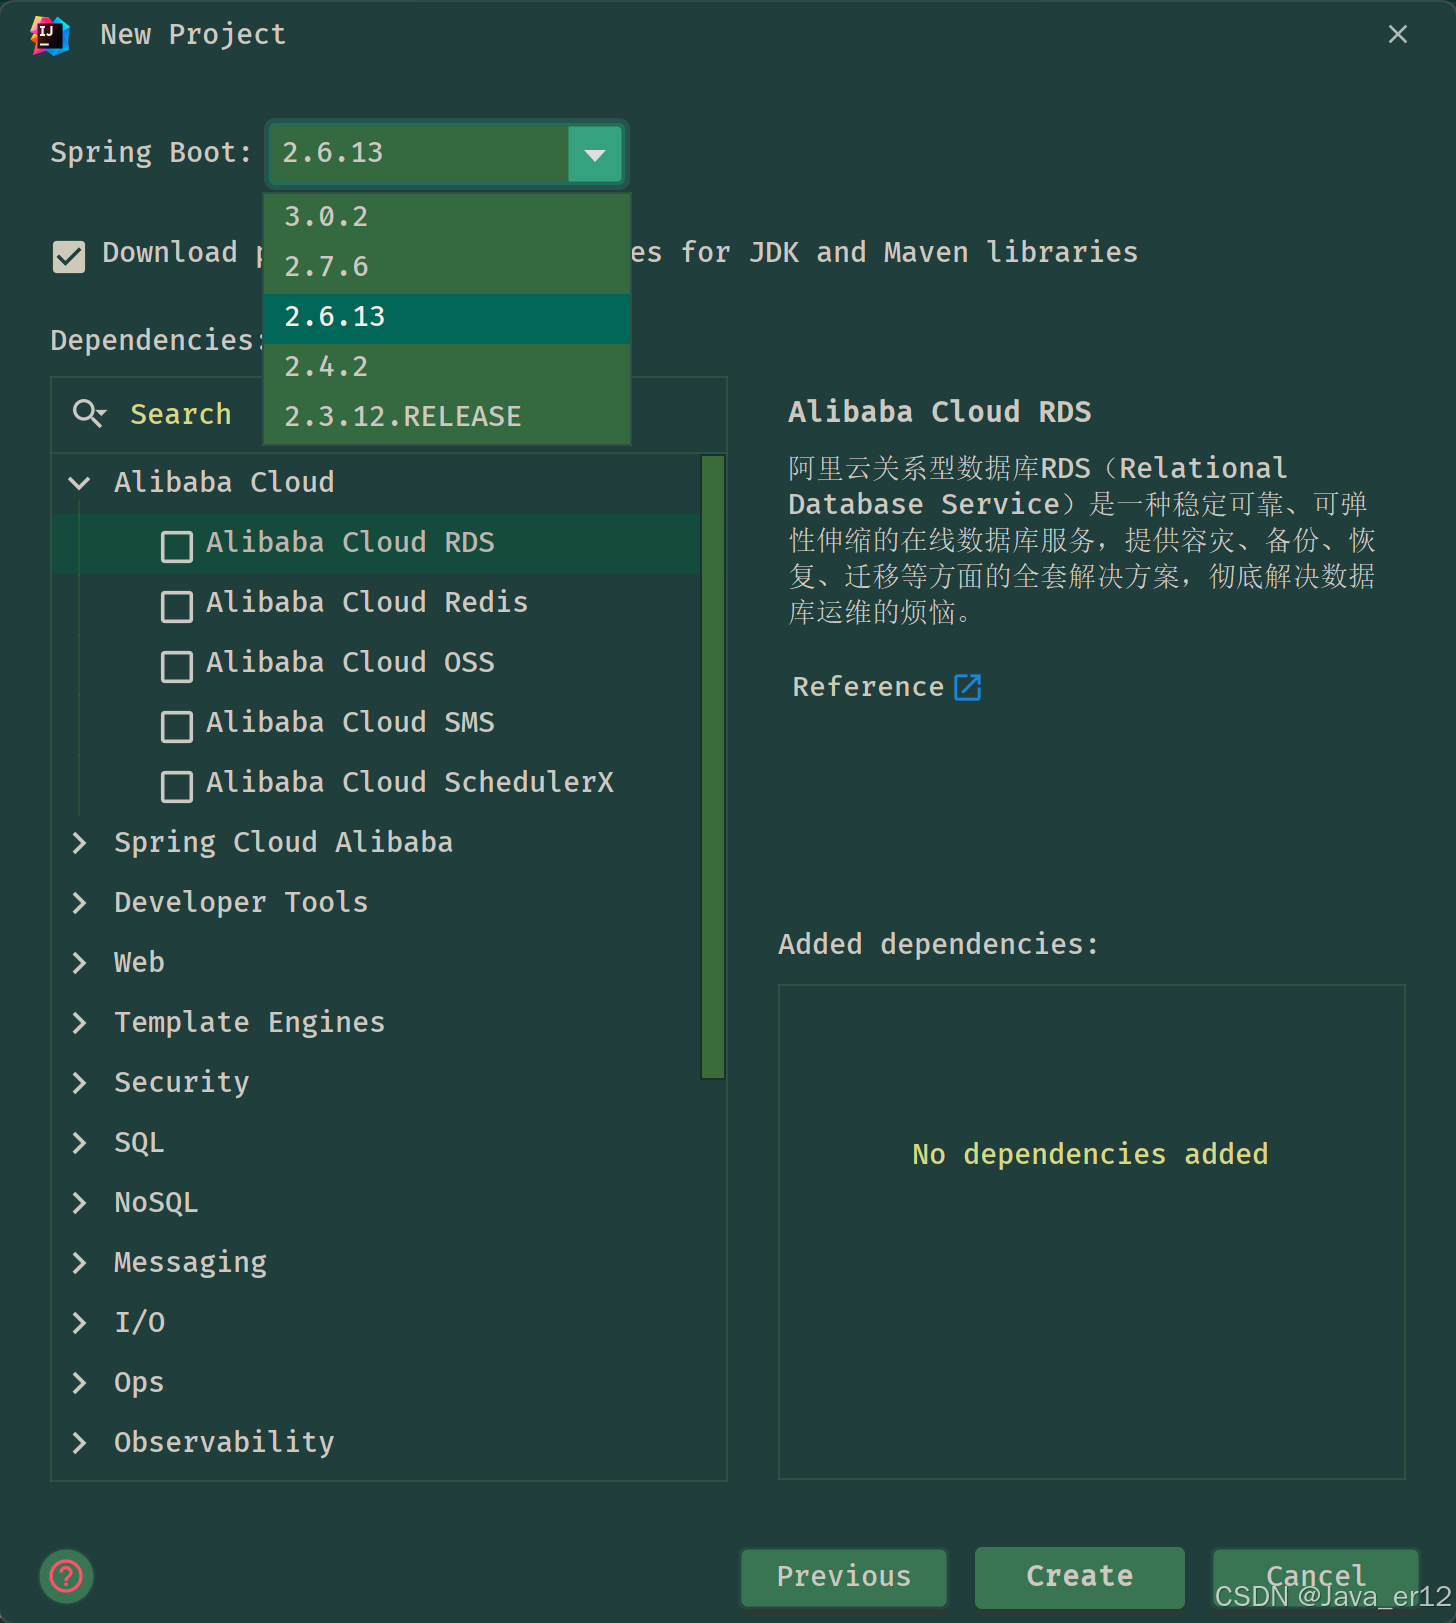Expand the Web category
This screenshot has height=1623, width=1456.
pyautogui.click(x=79, y=963)
